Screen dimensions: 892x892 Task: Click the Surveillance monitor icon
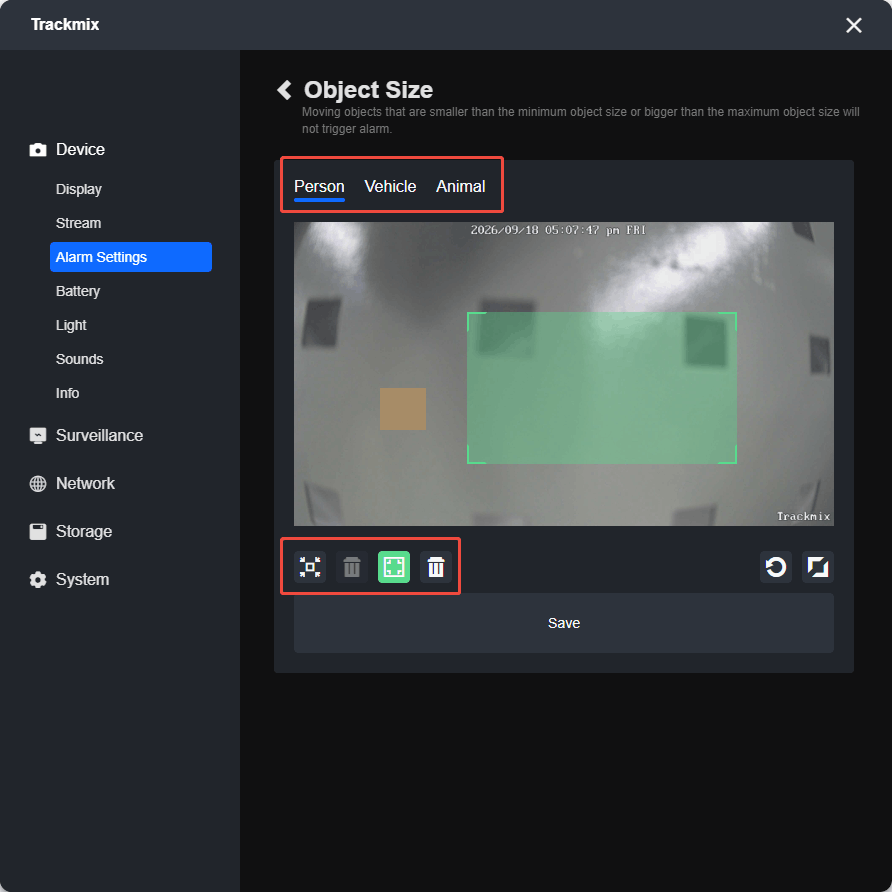(x=38, y=436)
